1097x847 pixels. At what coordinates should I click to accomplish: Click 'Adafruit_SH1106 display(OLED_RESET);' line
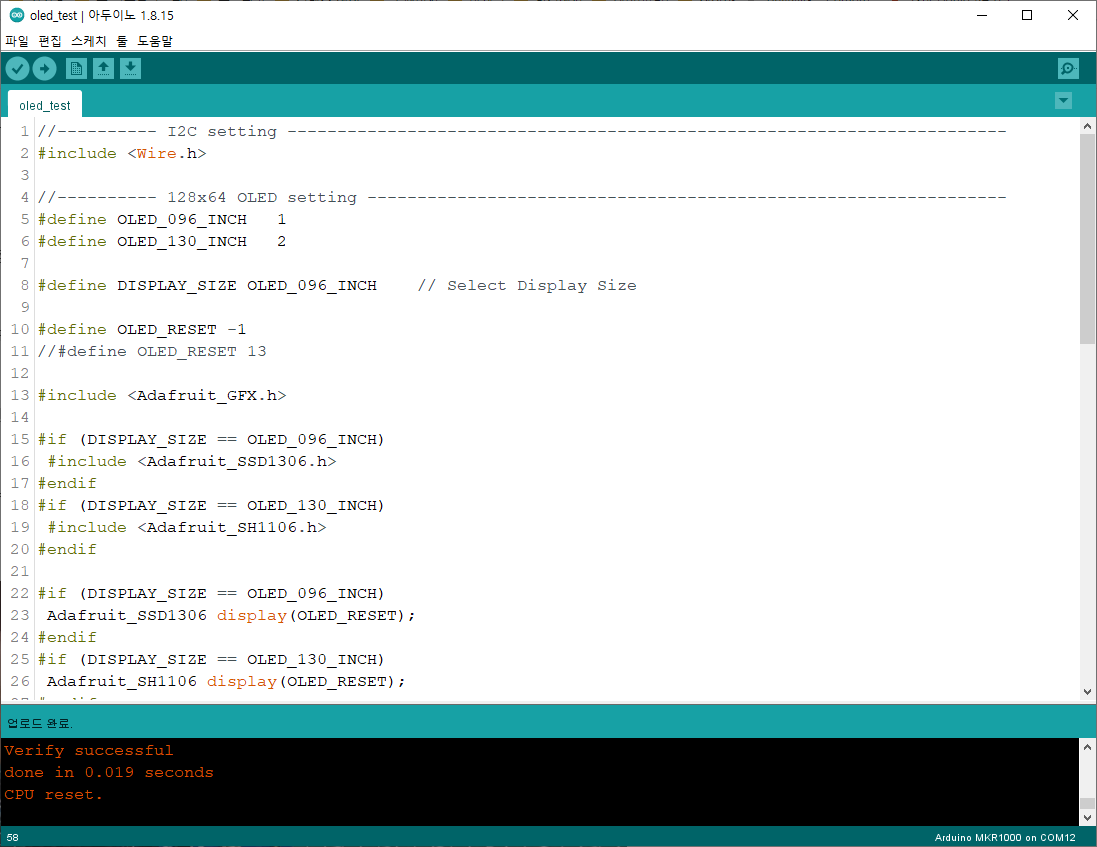(x=226, y=681)
